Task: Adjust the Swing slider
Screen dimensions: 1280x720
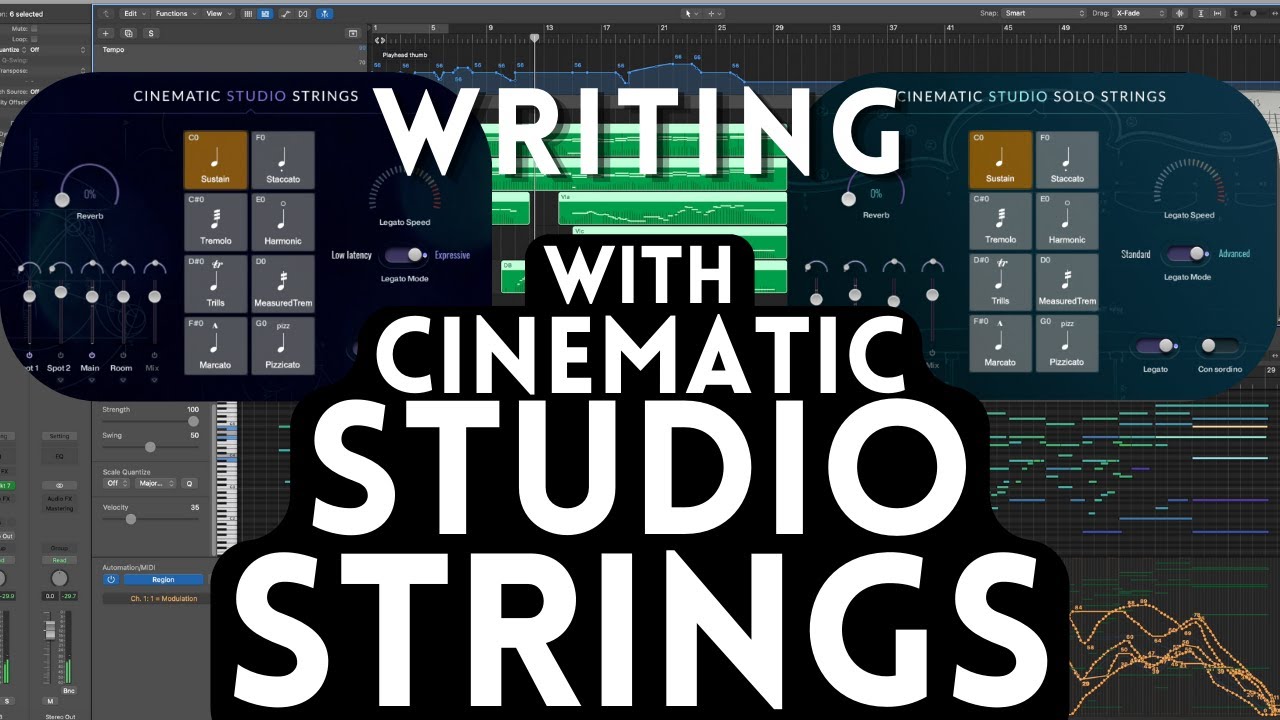Action: point(150,447)
